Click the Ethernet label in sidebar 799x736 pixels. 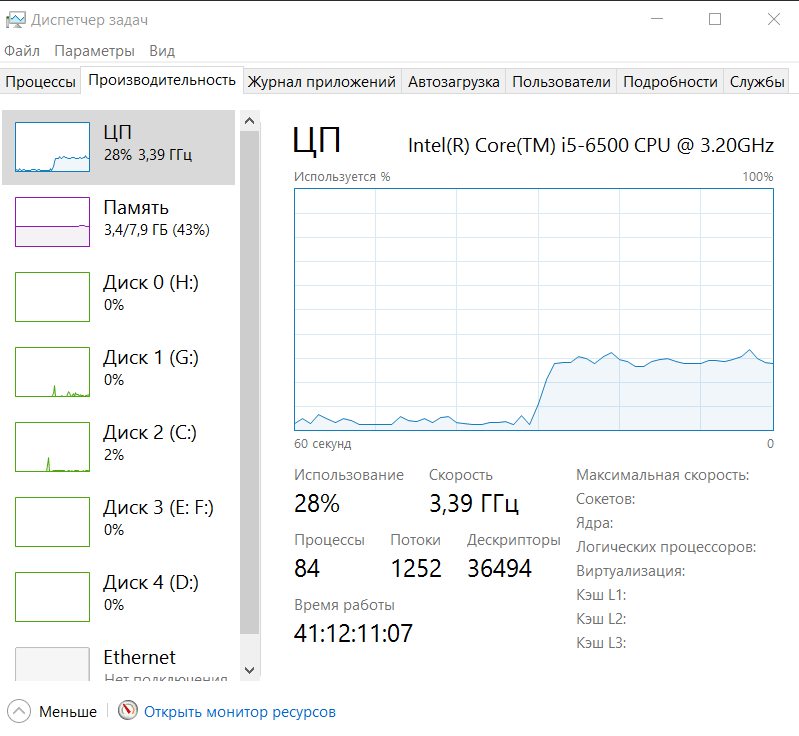pos(140,657)
